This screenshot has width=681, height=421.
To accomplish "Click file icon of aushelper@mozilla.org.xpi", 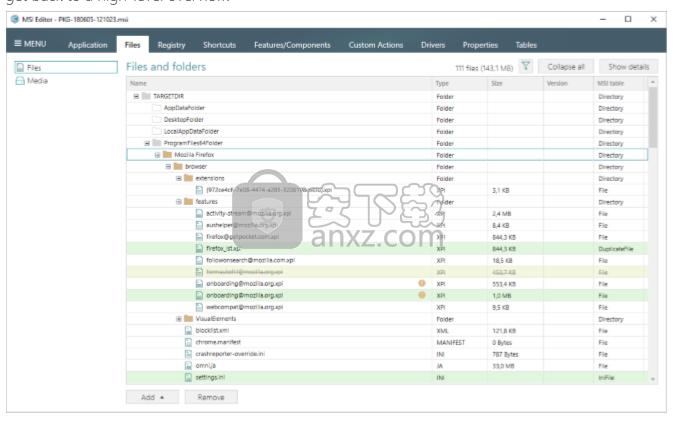I will 199,225.
